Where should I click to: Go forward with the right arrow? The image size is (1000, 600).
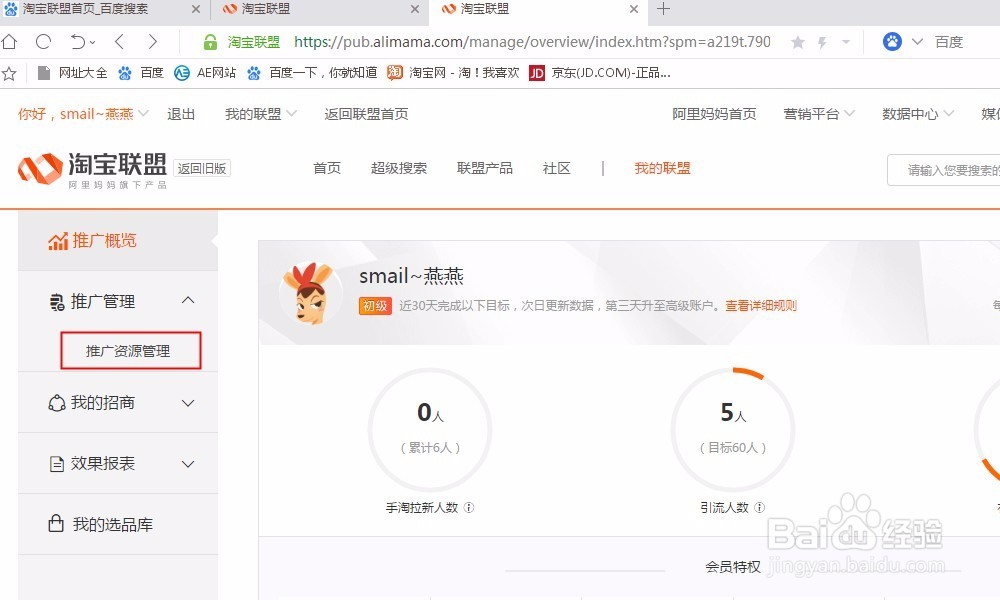[152, 42]
